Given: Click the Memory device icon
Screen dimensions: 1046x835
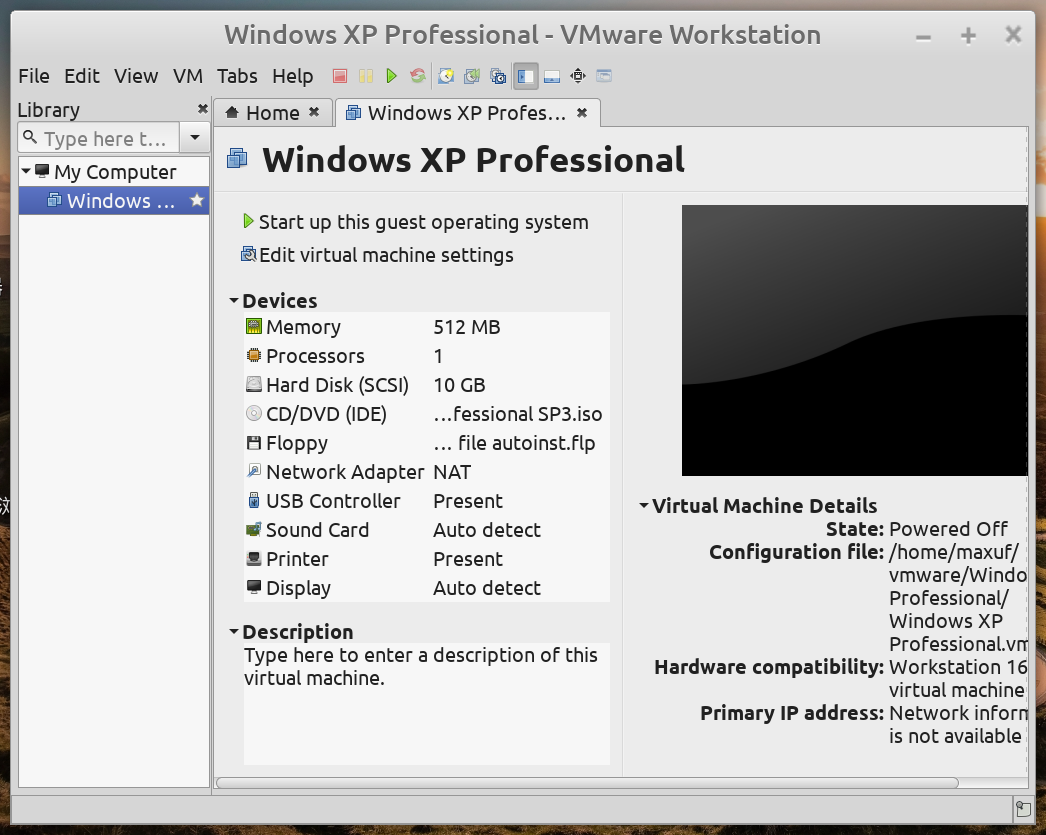Looking at the screenshot, I should (x=253, y=326).
